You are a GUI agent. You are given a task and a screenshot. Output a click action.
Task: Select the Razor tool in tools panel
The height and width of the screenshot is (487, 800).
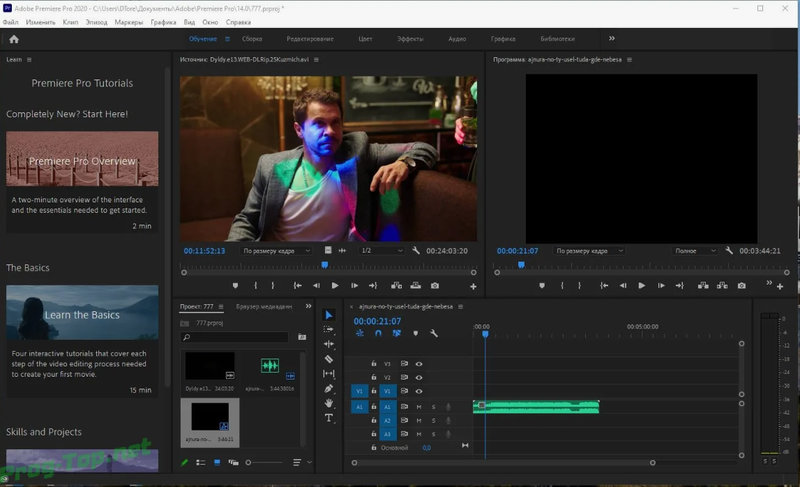point(329,359)
